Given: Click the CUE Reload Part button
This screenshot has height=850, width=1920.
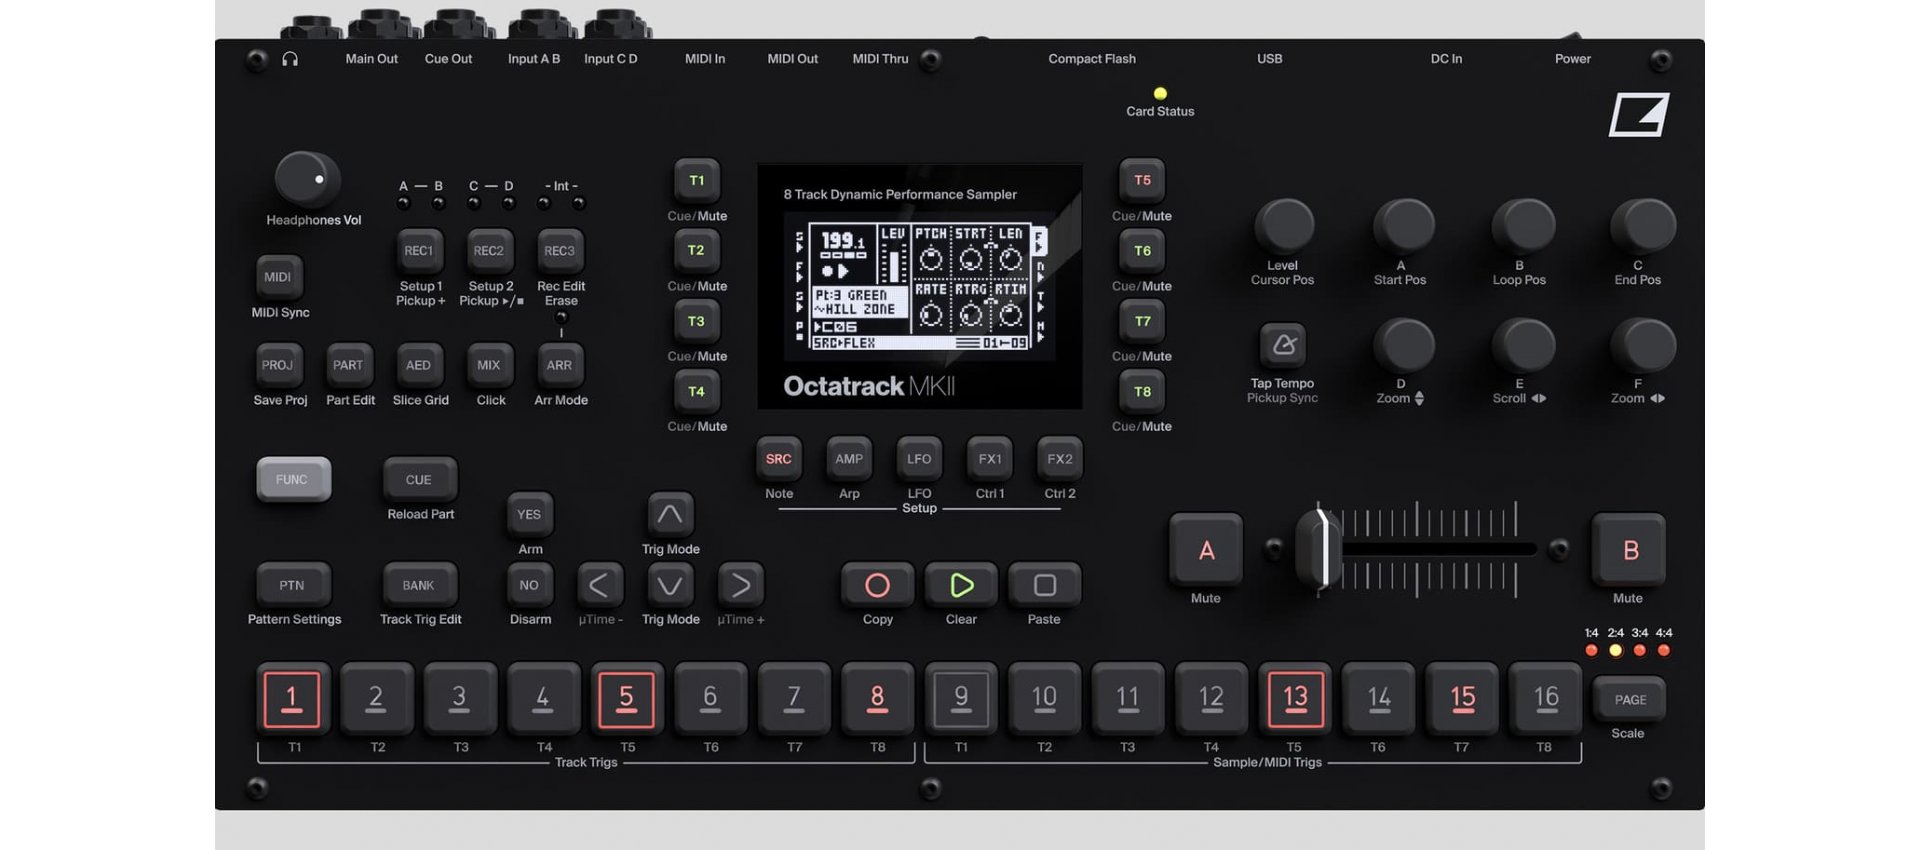Looking at the screenshot, I should click(420, 480).
